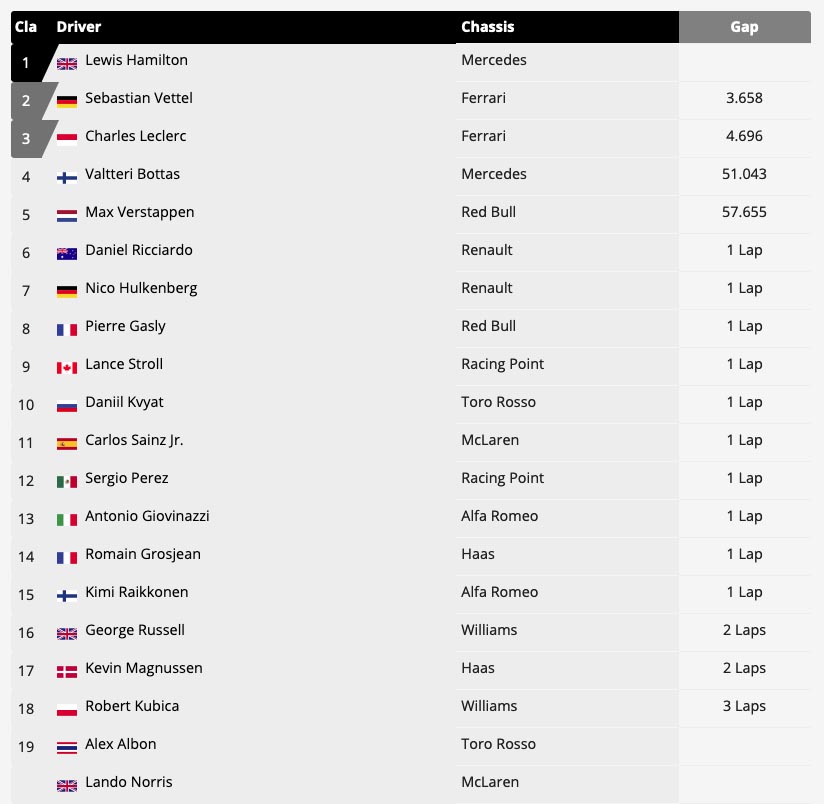Click the Monaco flag beside Charles Leclerc
This screenshot has width=824, height=804.
[67, 140]
